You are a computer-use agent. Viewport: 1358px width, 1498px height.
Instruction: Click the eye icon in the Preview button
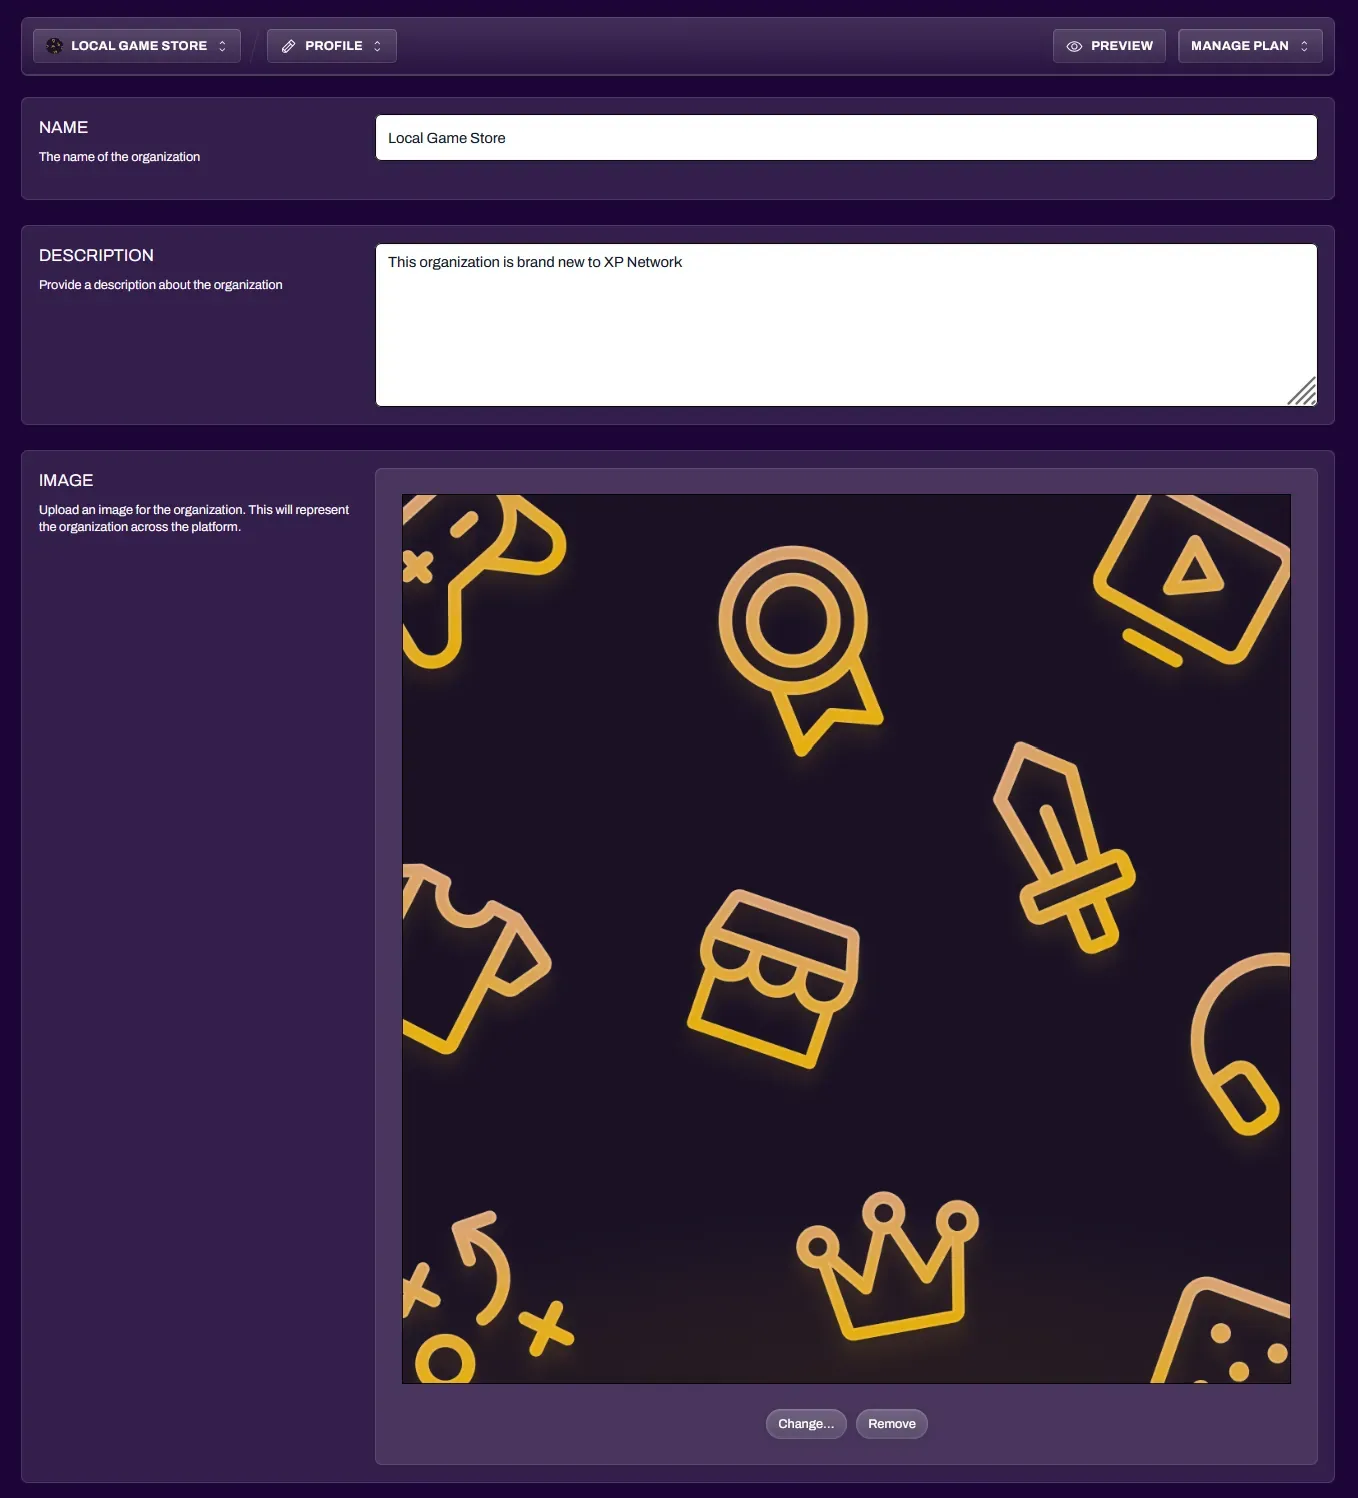pos(1074,46)
